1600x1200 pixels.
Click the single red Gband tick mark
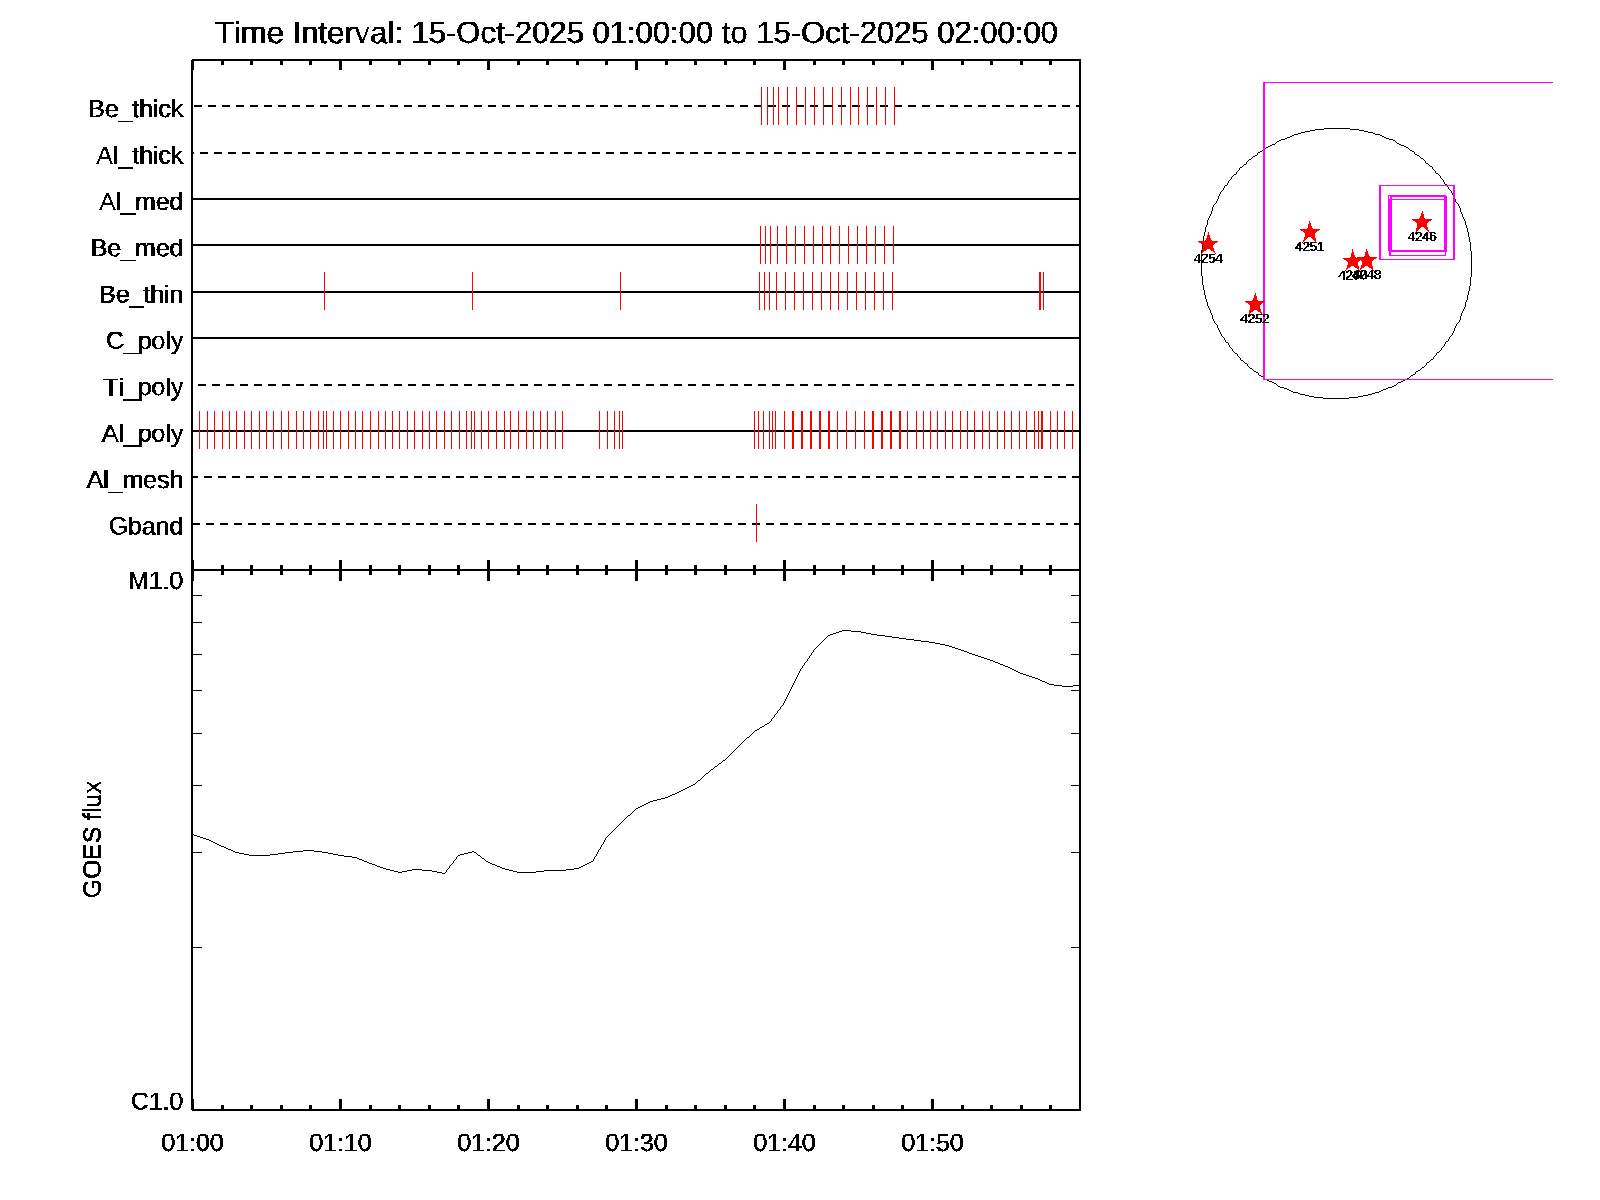click(x=756, y=523)
